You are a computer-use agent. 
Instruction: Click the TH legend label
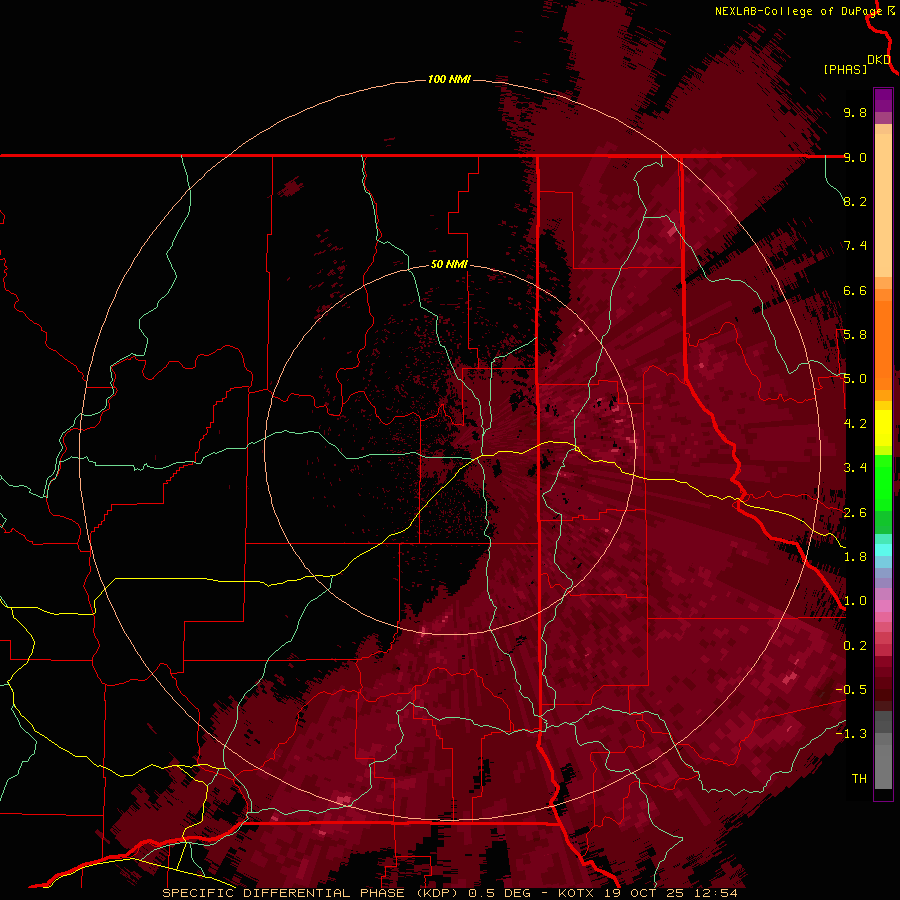click(859, 779)
